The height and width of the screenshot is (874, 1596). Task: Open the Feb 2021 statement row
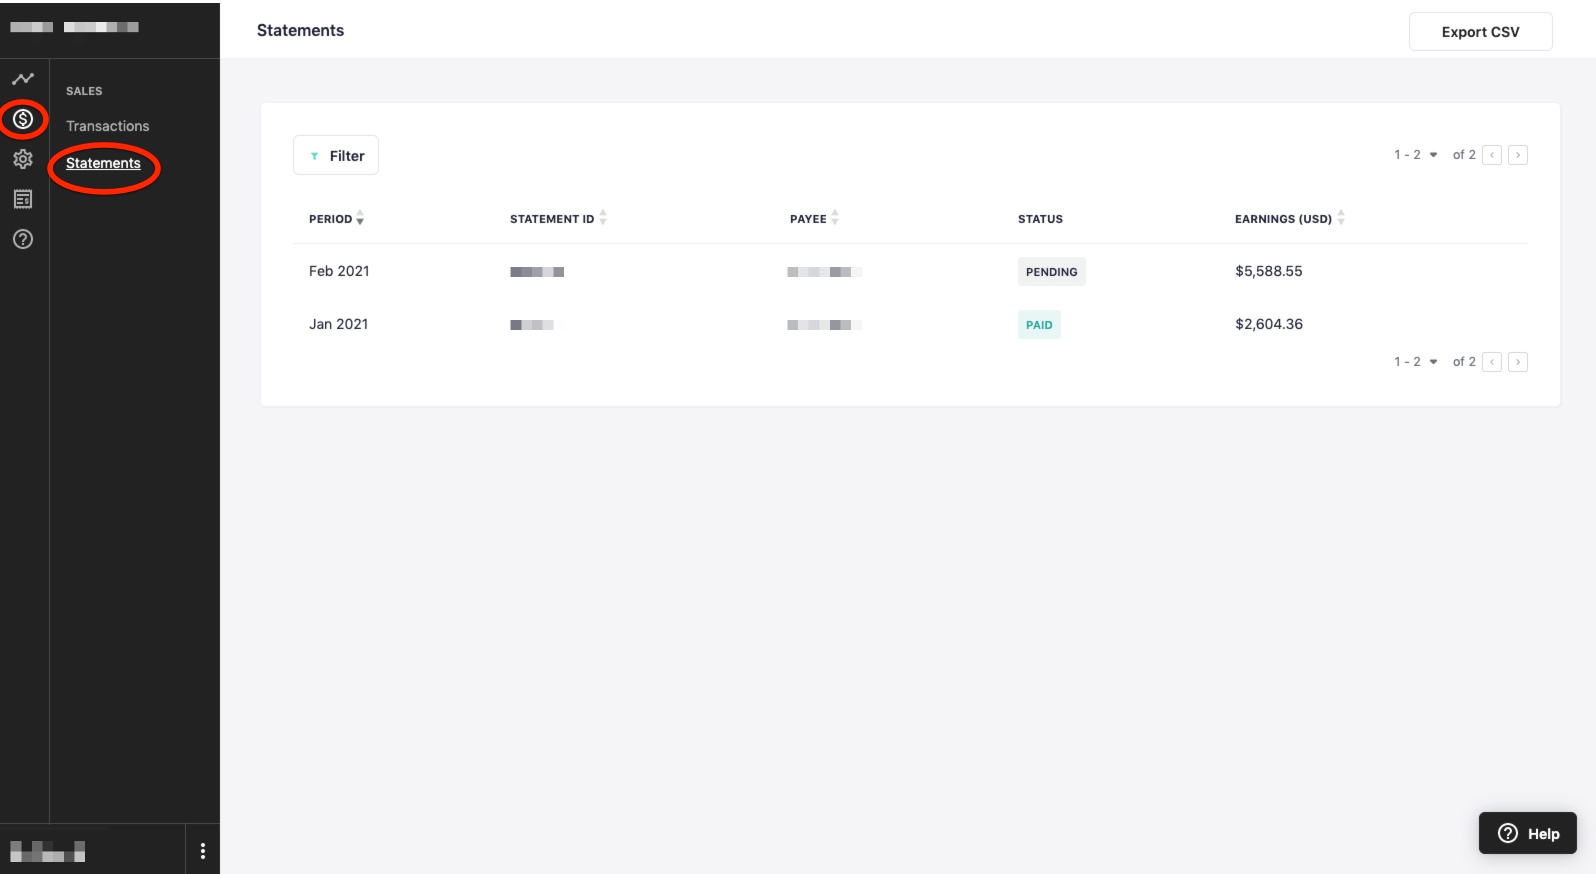910,271
